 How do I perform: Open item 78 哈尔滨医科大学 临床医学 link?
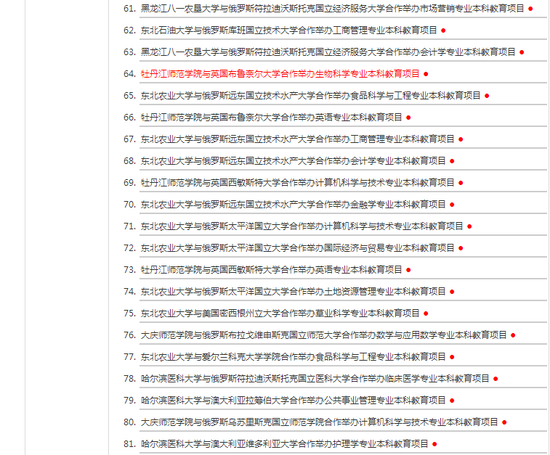[315, 378]
